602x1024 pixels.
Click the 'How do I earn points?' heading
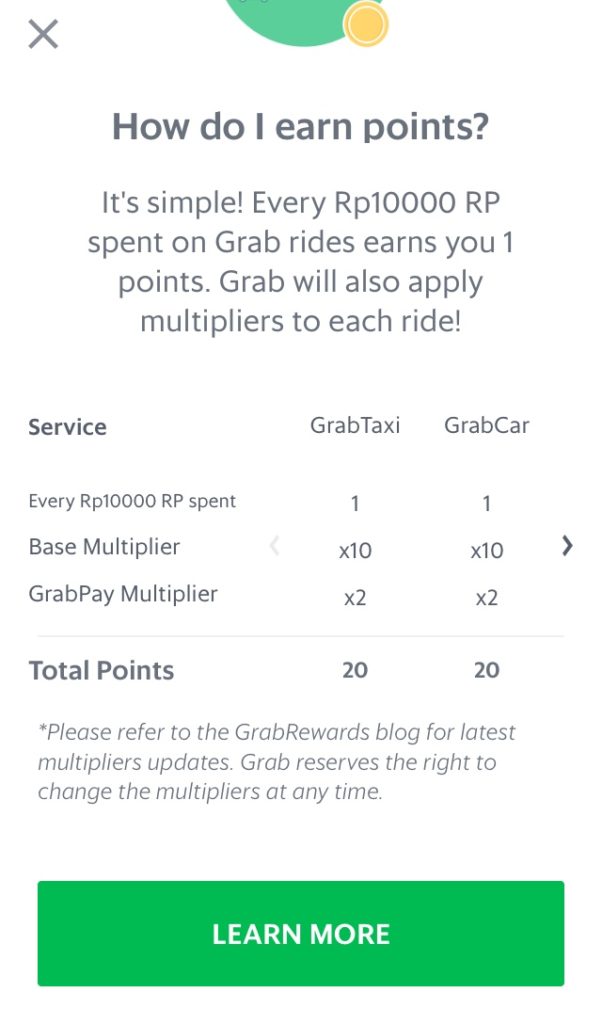tap(300, 126)
